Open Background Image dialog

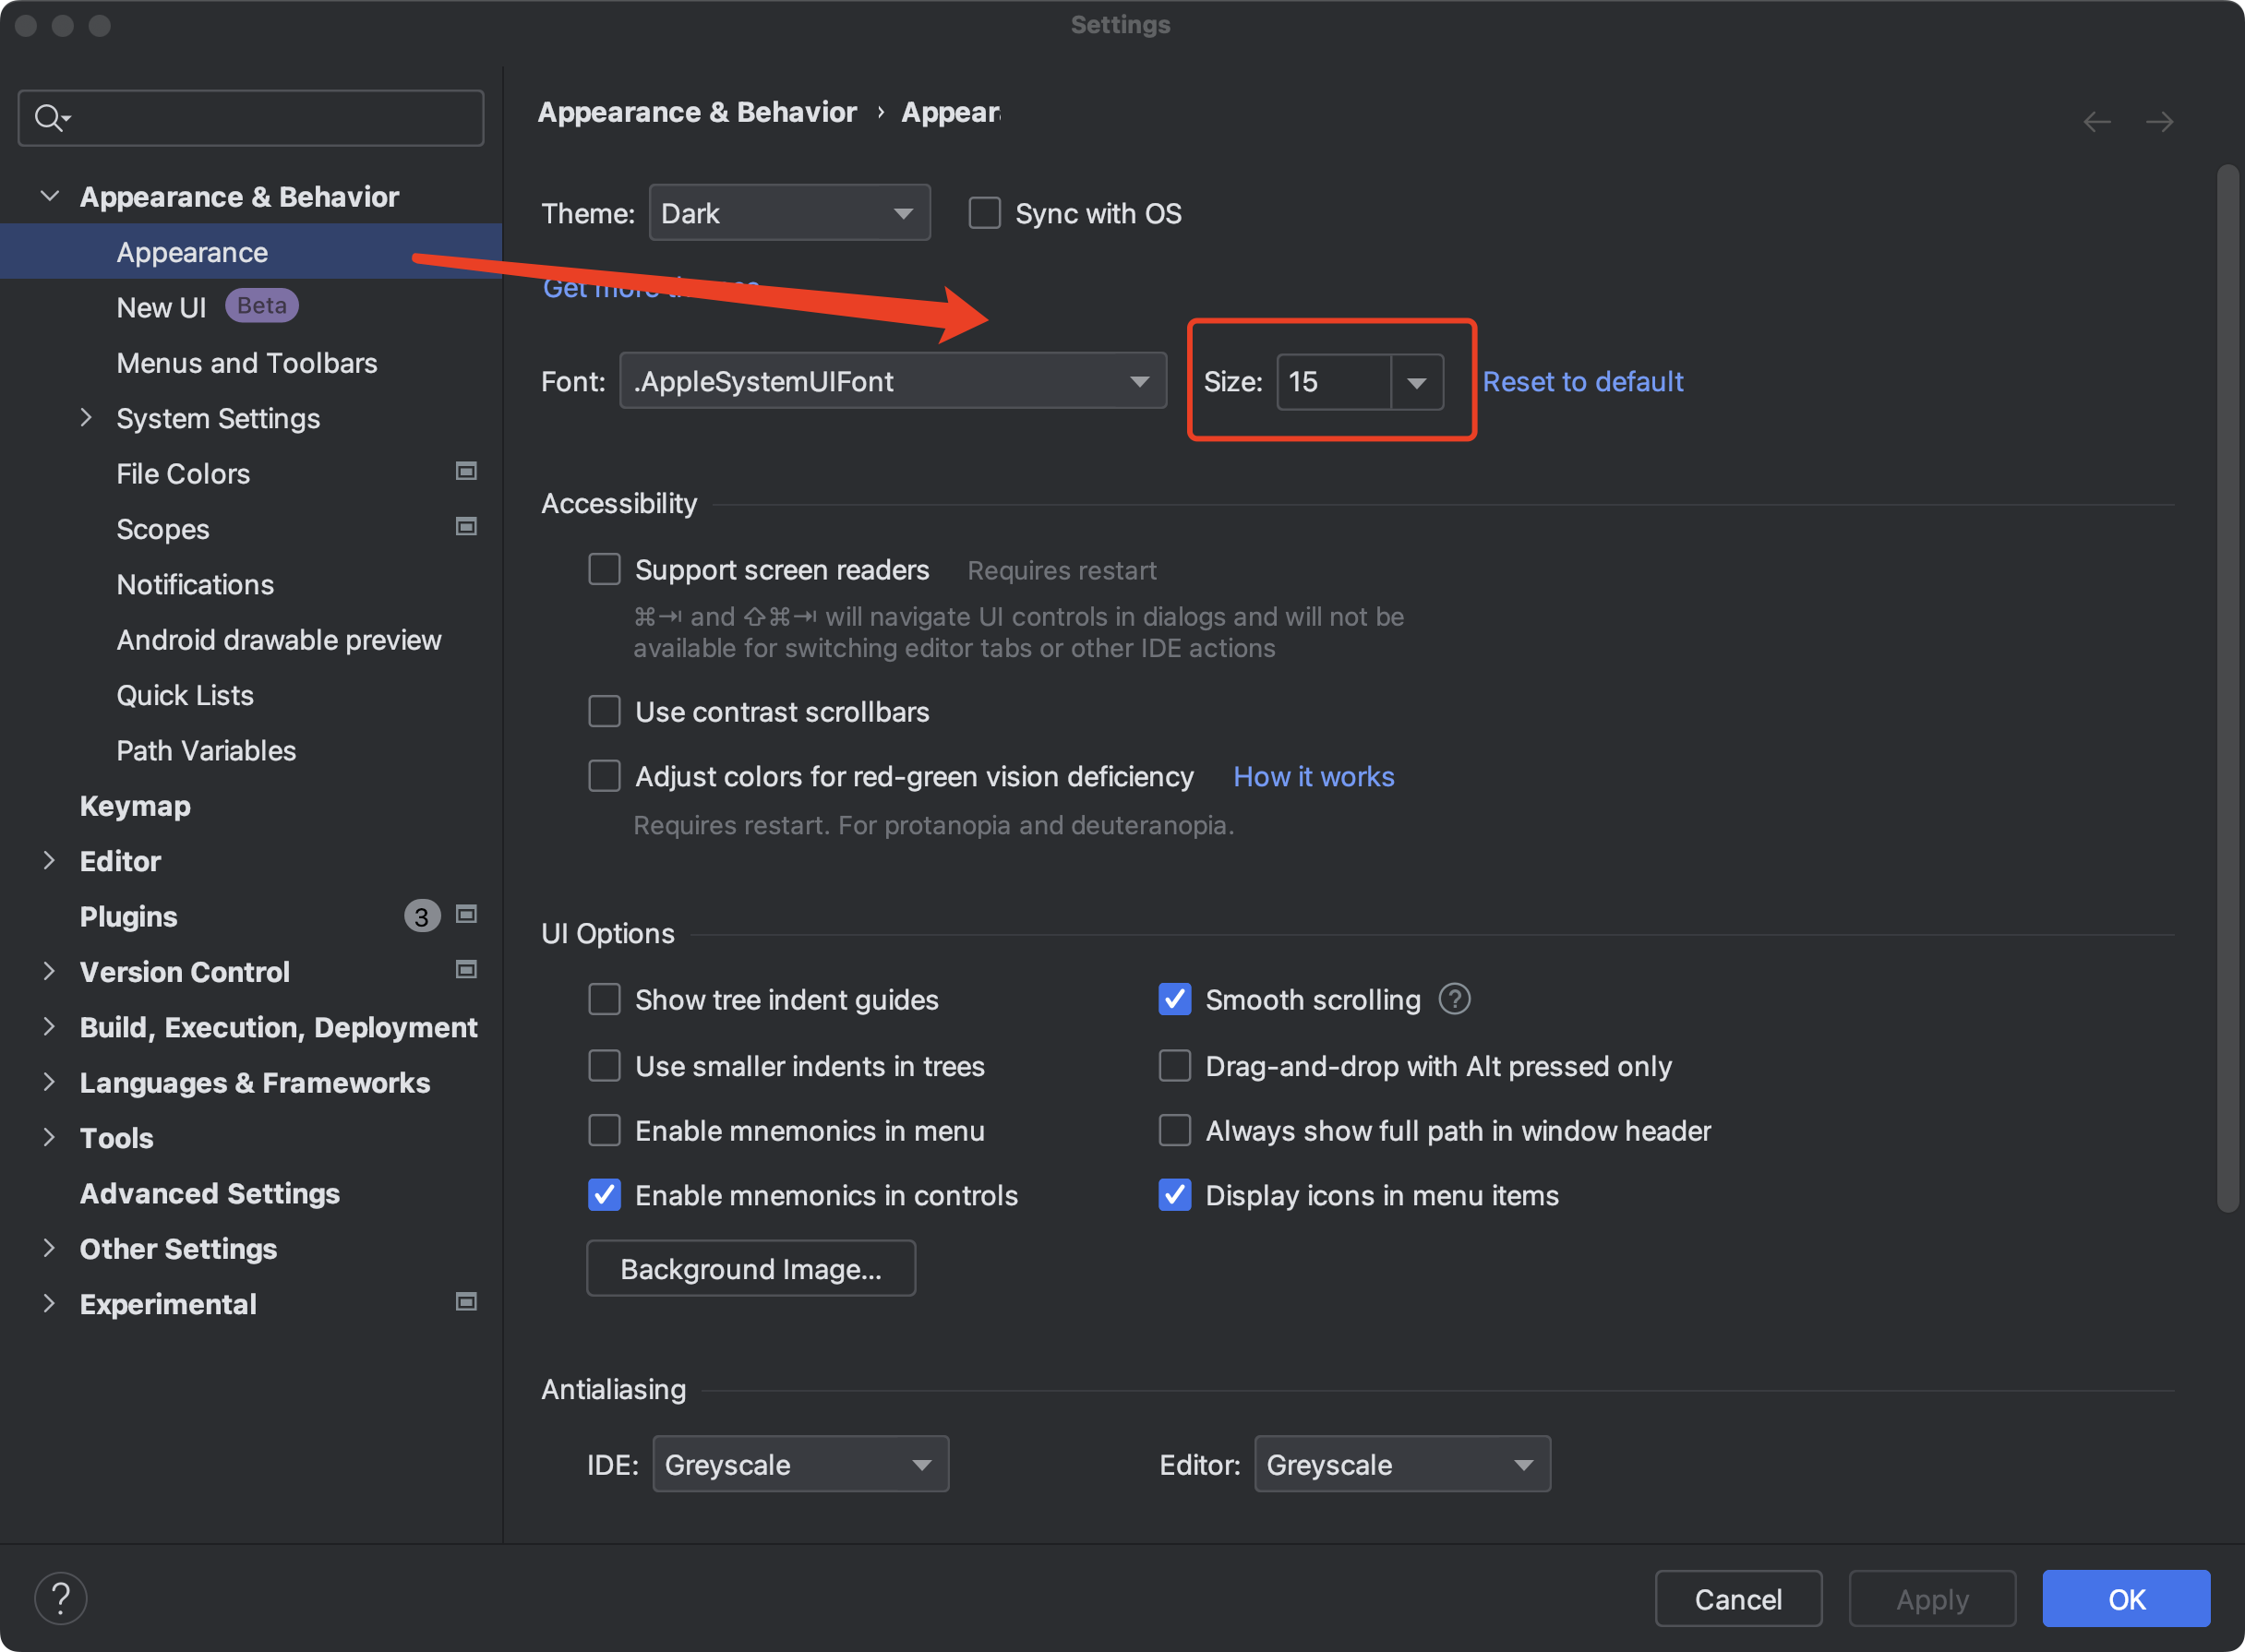point(751,1267)
